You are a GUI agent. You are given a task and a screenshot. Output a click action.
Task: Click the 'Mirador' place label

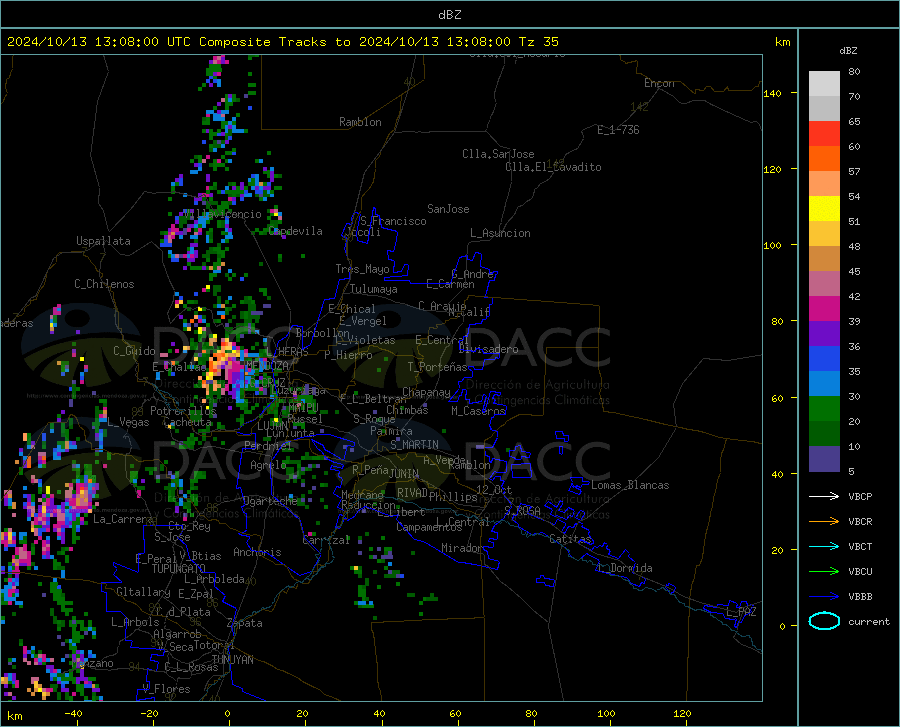tap(462, 548)
